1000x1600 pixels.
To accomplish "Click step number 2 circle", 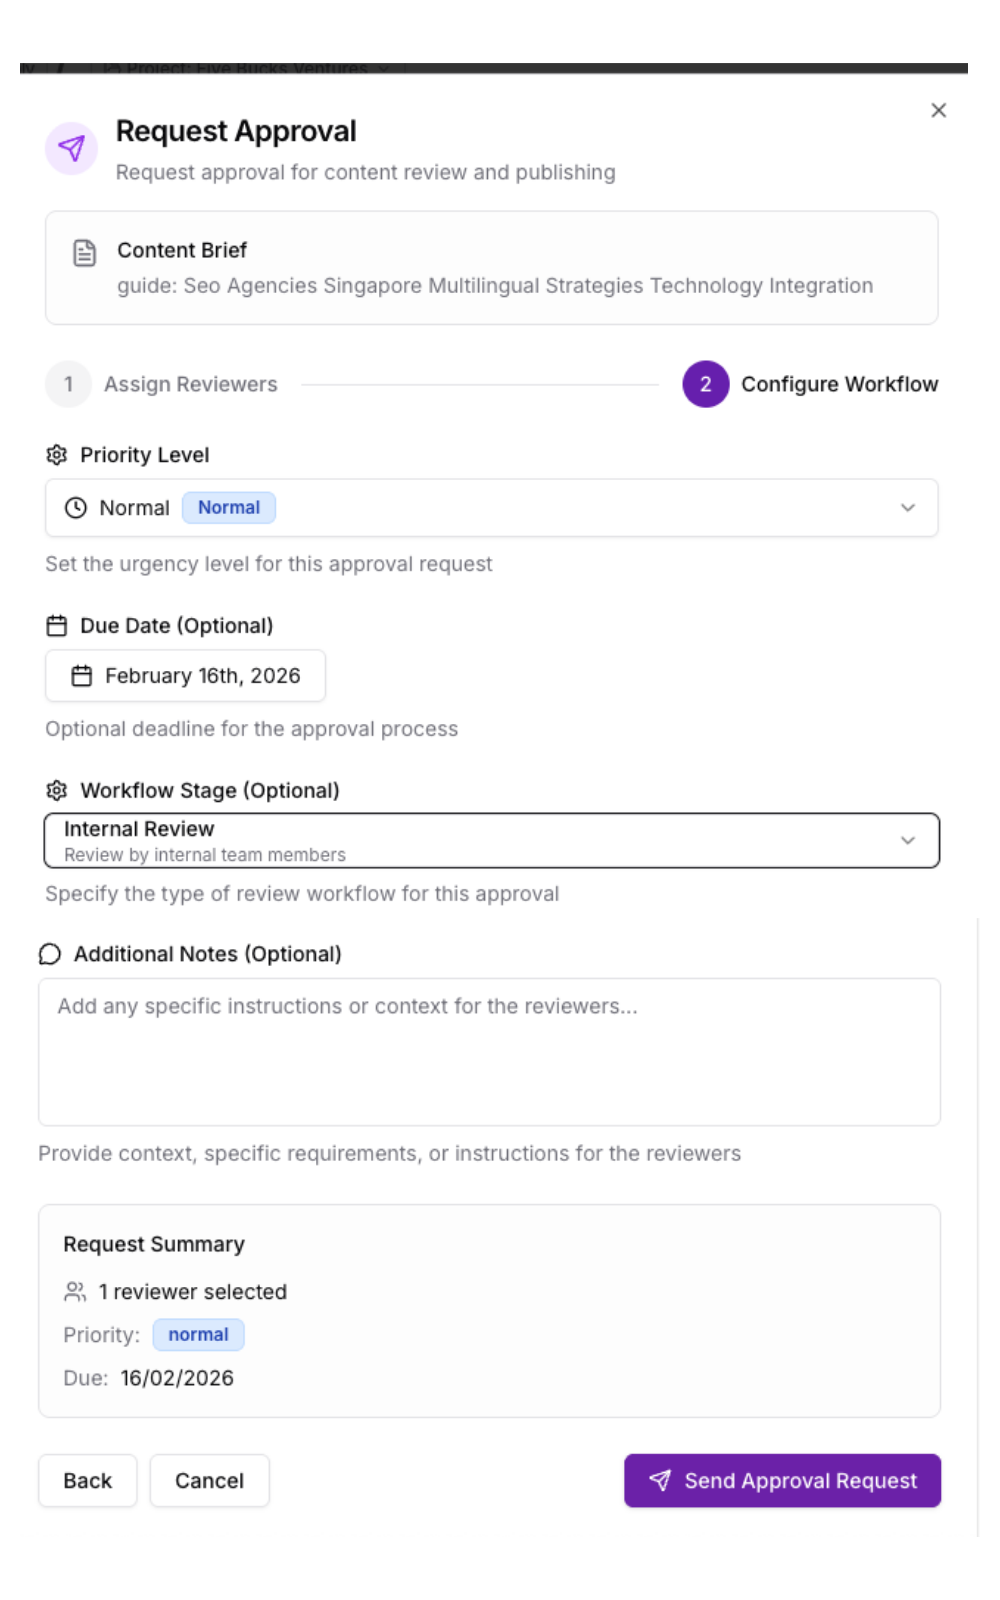I will pos(705,384).
